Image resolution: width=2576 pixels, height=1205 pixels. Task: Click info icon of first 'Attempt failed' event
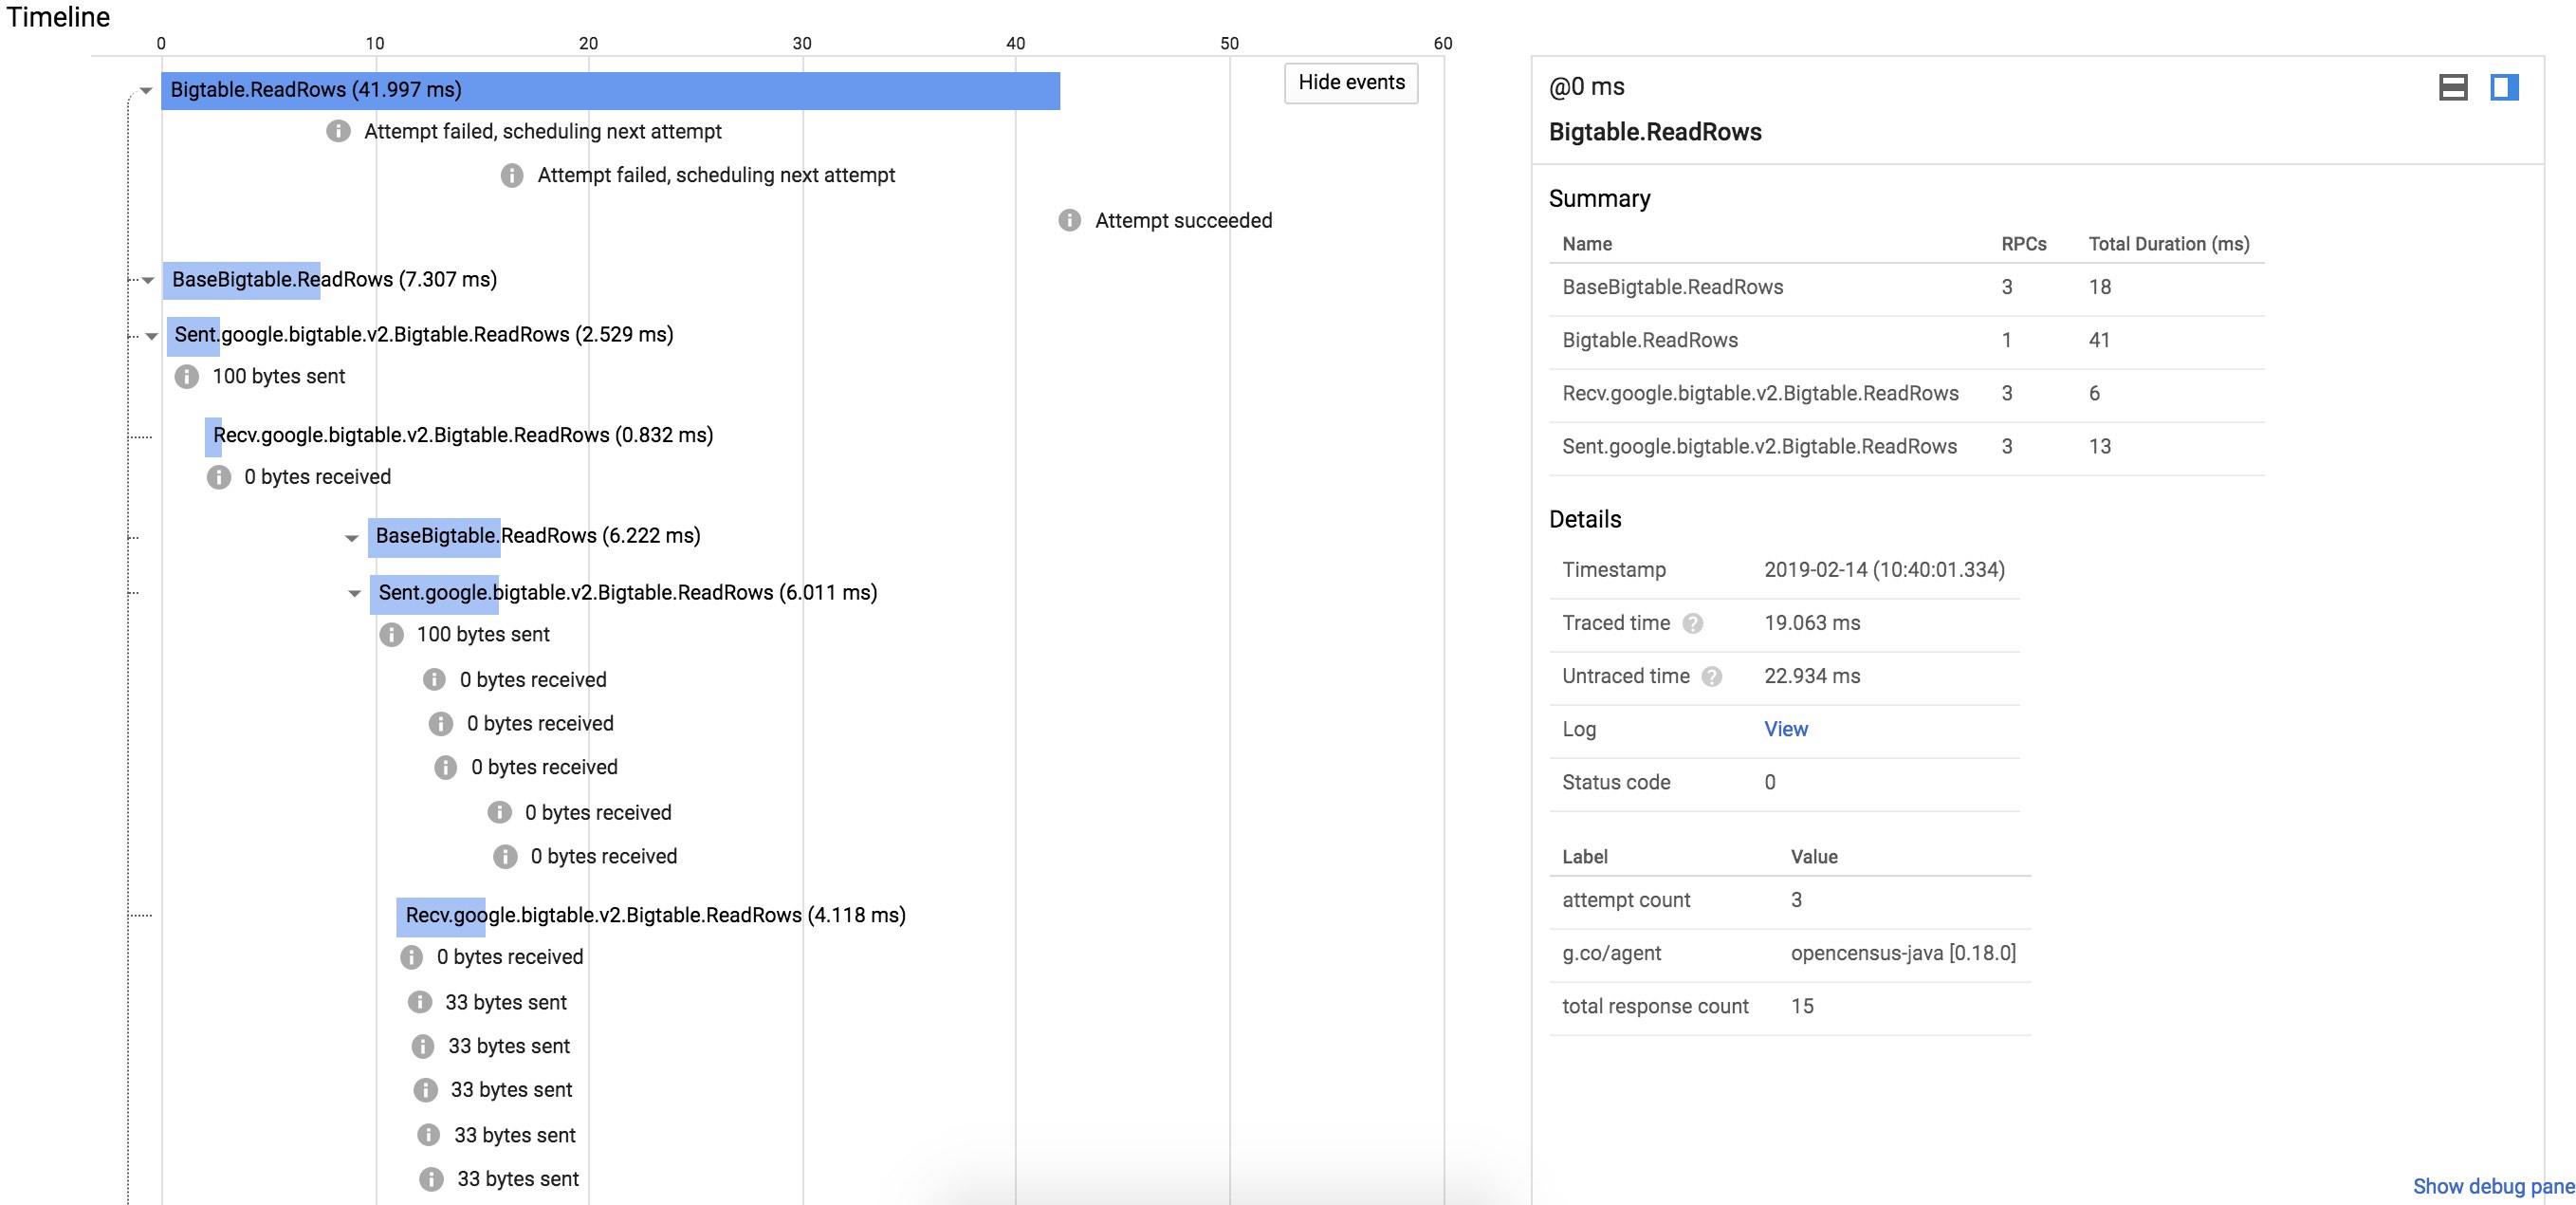(338, 131)
